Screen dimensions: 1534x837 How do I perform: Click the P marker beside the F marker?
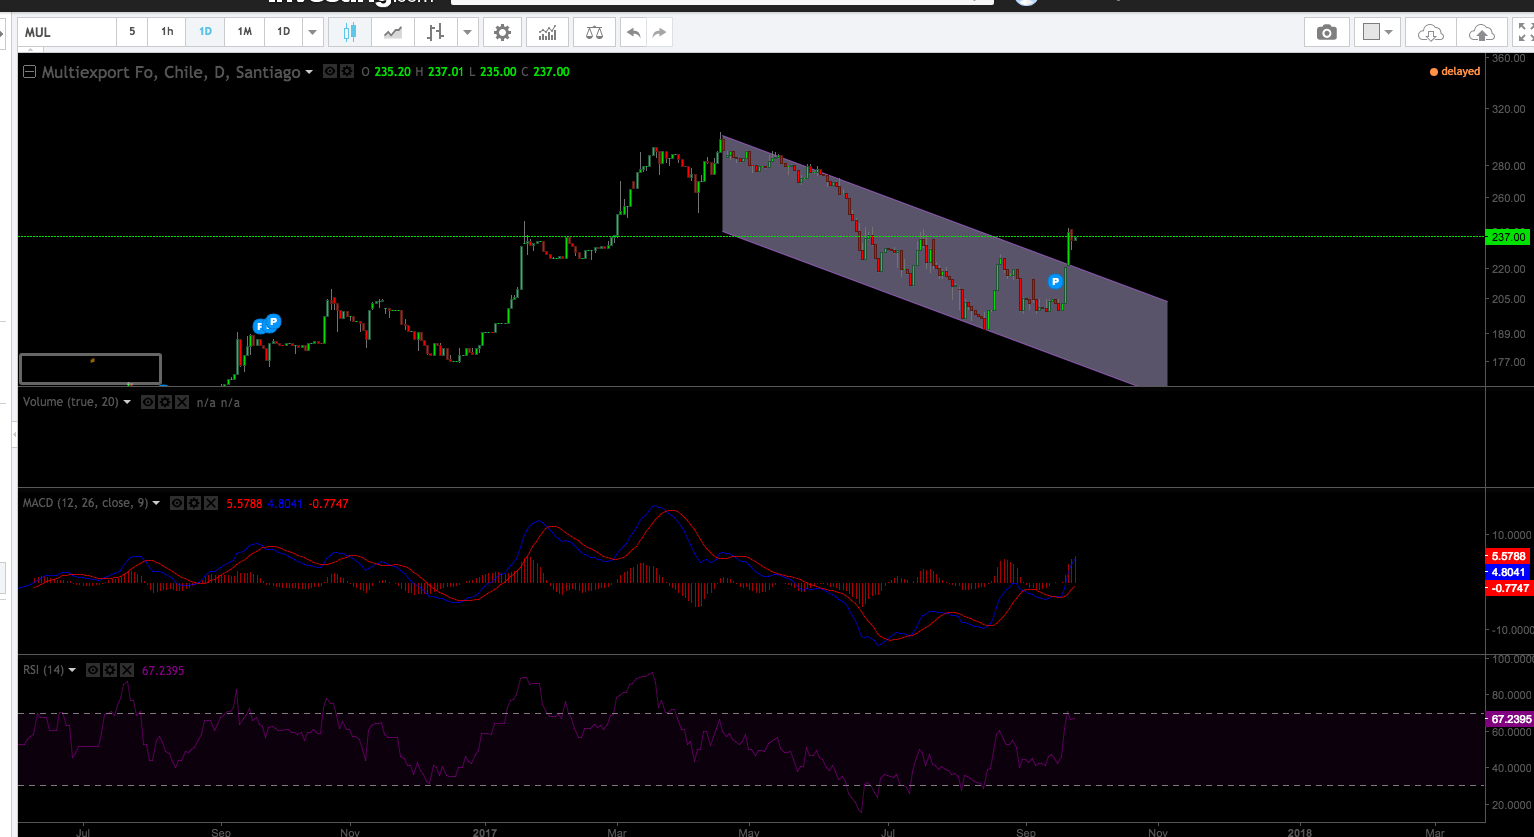(x=273, y=321)
